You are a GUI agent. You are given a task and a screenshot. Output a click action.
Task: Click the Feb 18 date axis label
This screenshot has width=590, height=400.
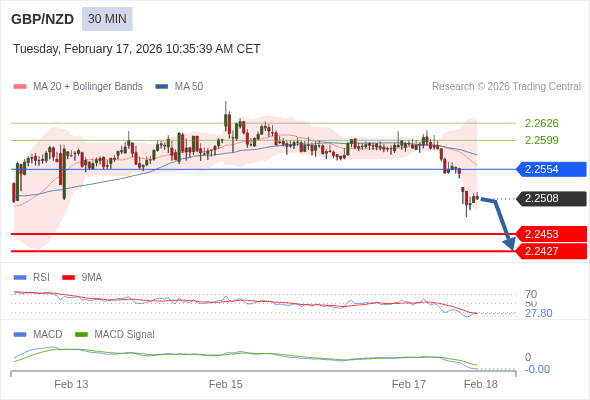tap(481, 384)
